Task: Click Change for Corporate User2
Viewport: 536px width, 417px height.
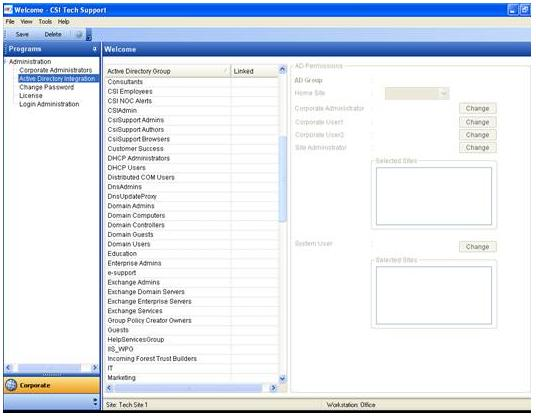Action: click(x=478, y=135)
